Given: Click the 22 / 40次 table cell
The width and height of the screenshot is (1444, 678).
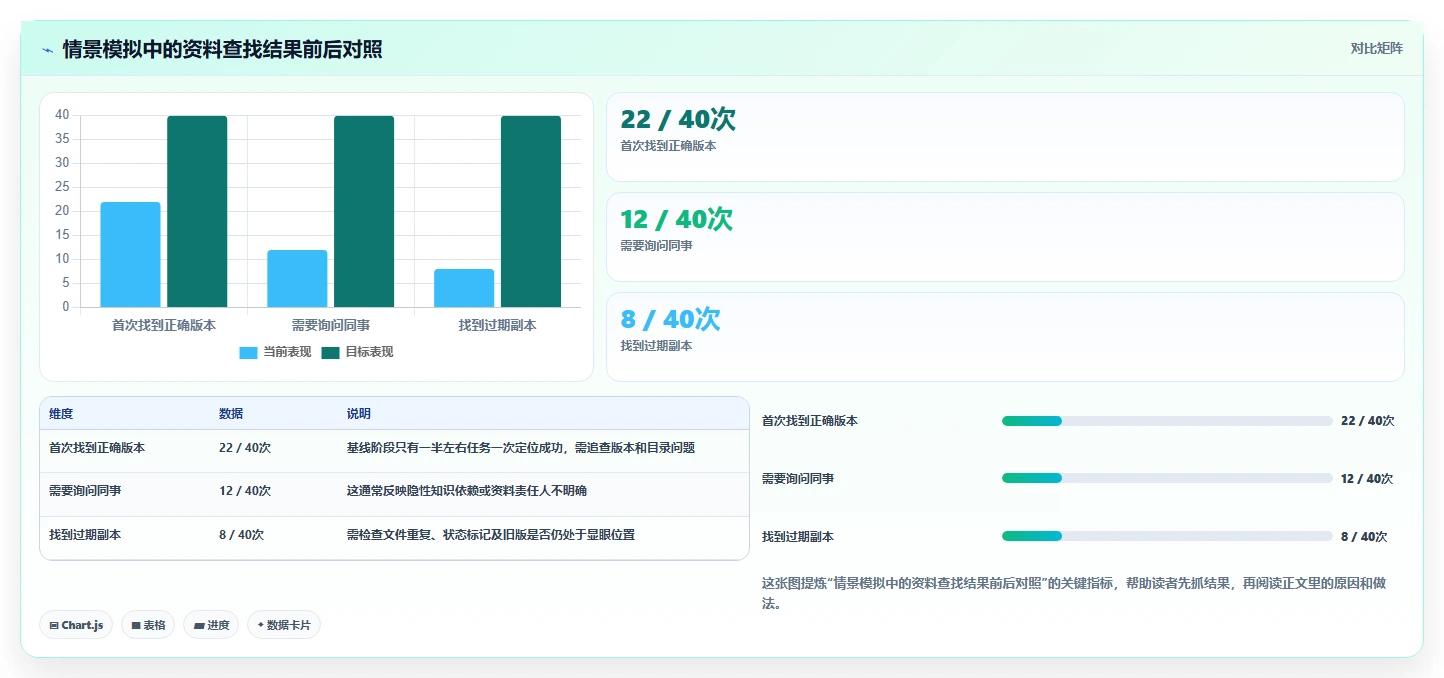Looking at the screenshot, I should [x=245, y=448].
